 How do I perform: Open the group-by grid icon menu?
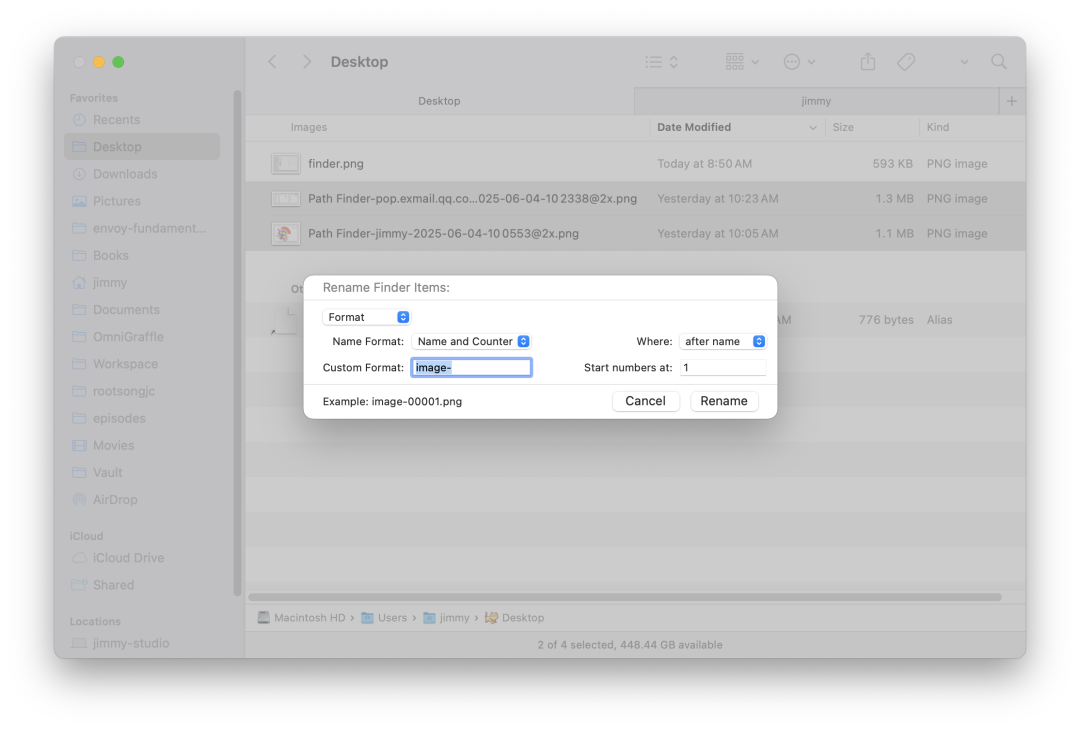[x=742, y=62]
